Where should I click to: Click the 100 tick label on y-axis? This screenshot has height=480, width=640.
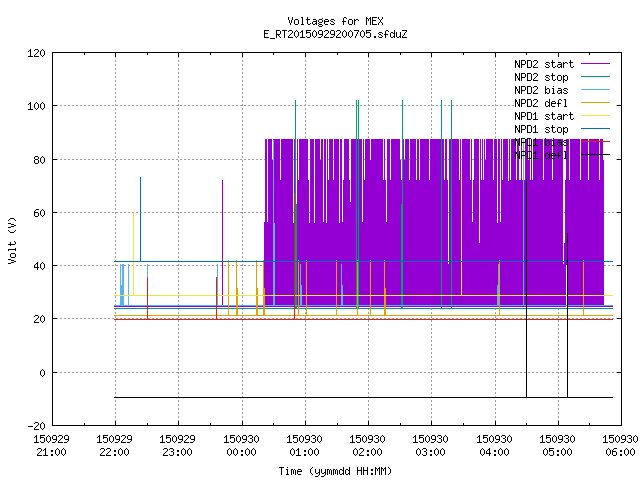[x=36, y=106]
